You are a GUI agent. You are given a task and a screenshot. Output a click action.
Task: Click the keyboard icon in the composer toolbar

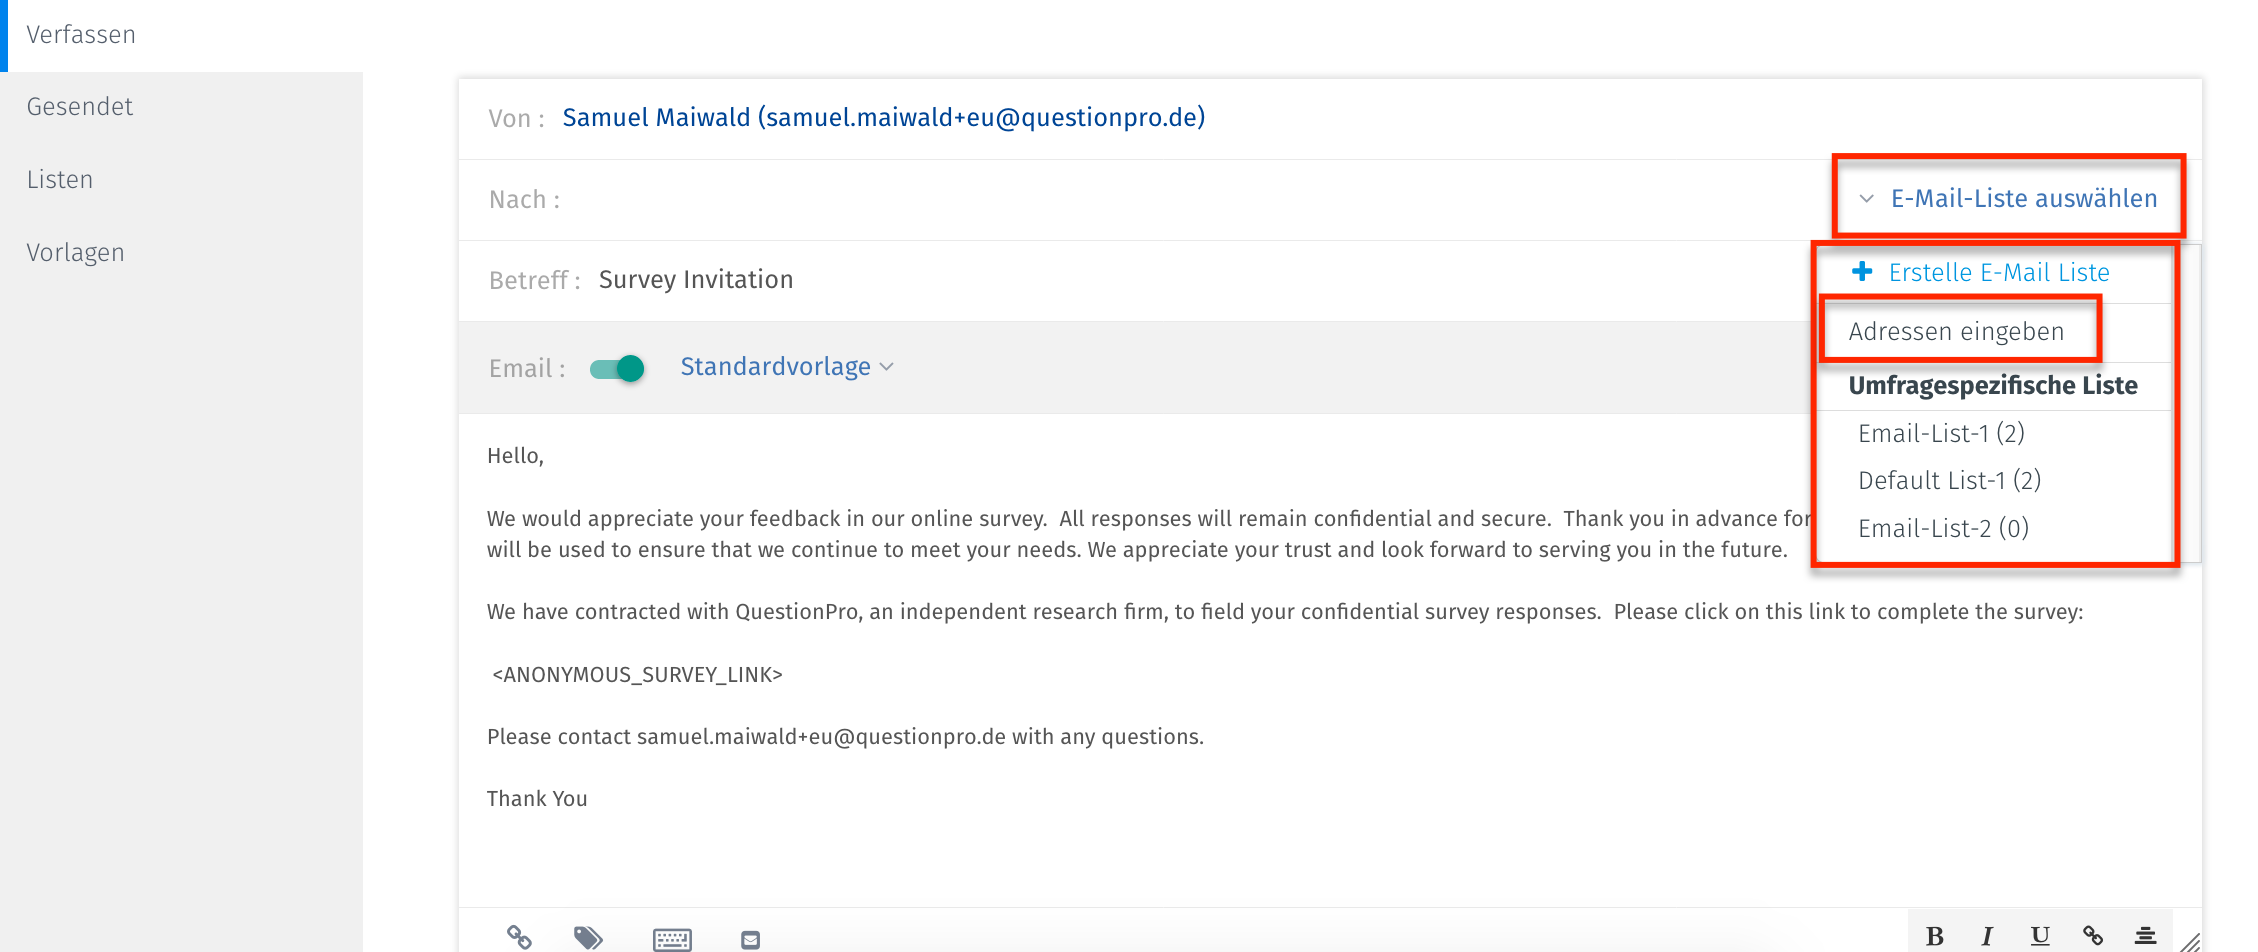pos(671,938)
